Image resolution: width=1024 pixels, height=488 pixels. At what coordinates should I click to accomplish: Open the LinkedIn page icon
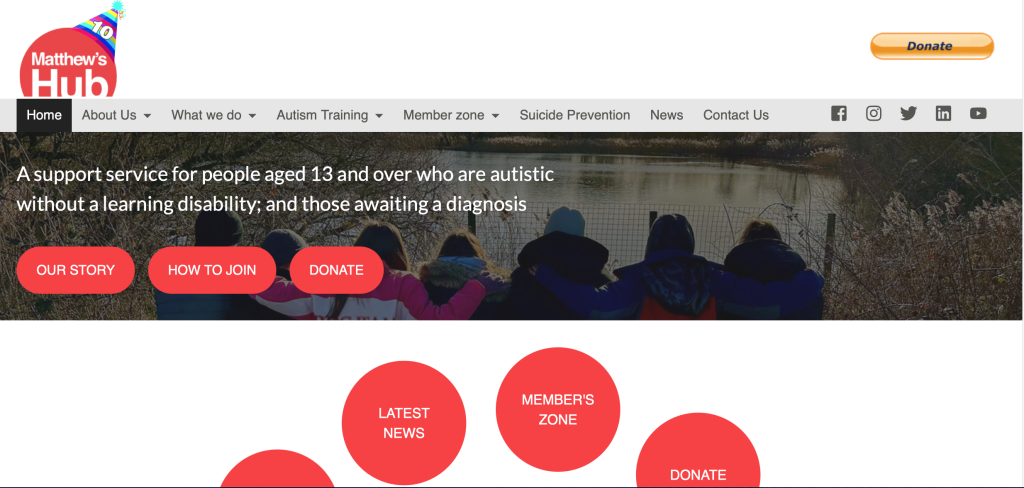(x=943, y=114)
